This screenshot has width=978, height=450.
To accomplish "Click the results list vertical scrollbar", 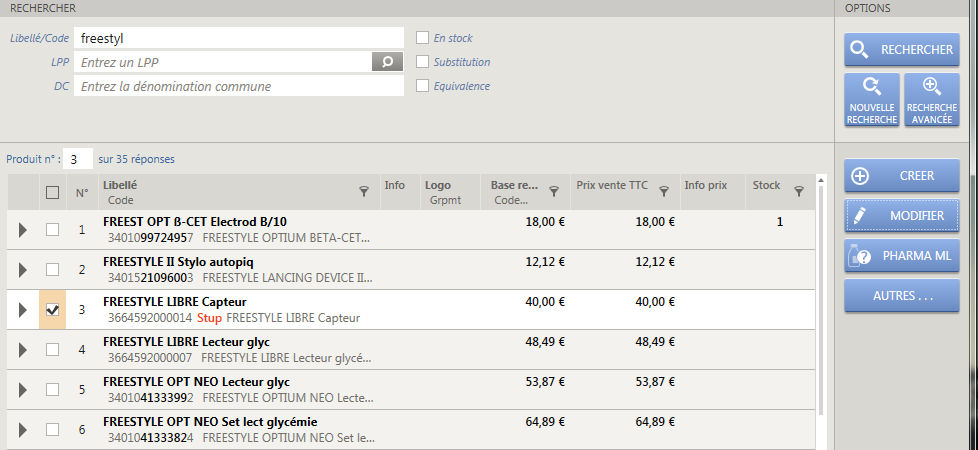I will (x=821, y=300).
